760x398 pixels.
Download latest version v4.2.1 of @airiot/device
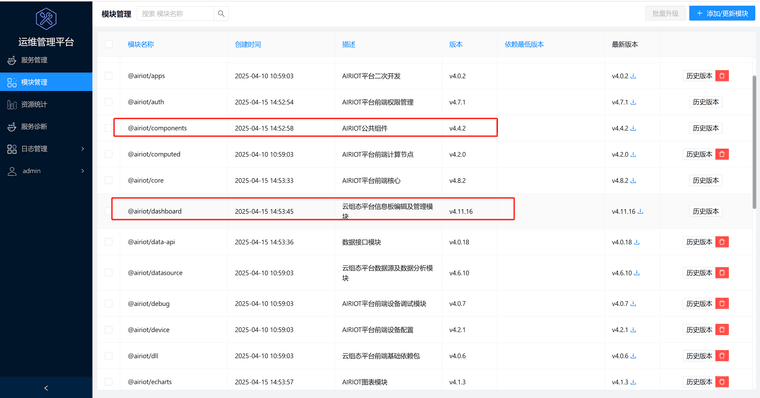pos(633,330)
